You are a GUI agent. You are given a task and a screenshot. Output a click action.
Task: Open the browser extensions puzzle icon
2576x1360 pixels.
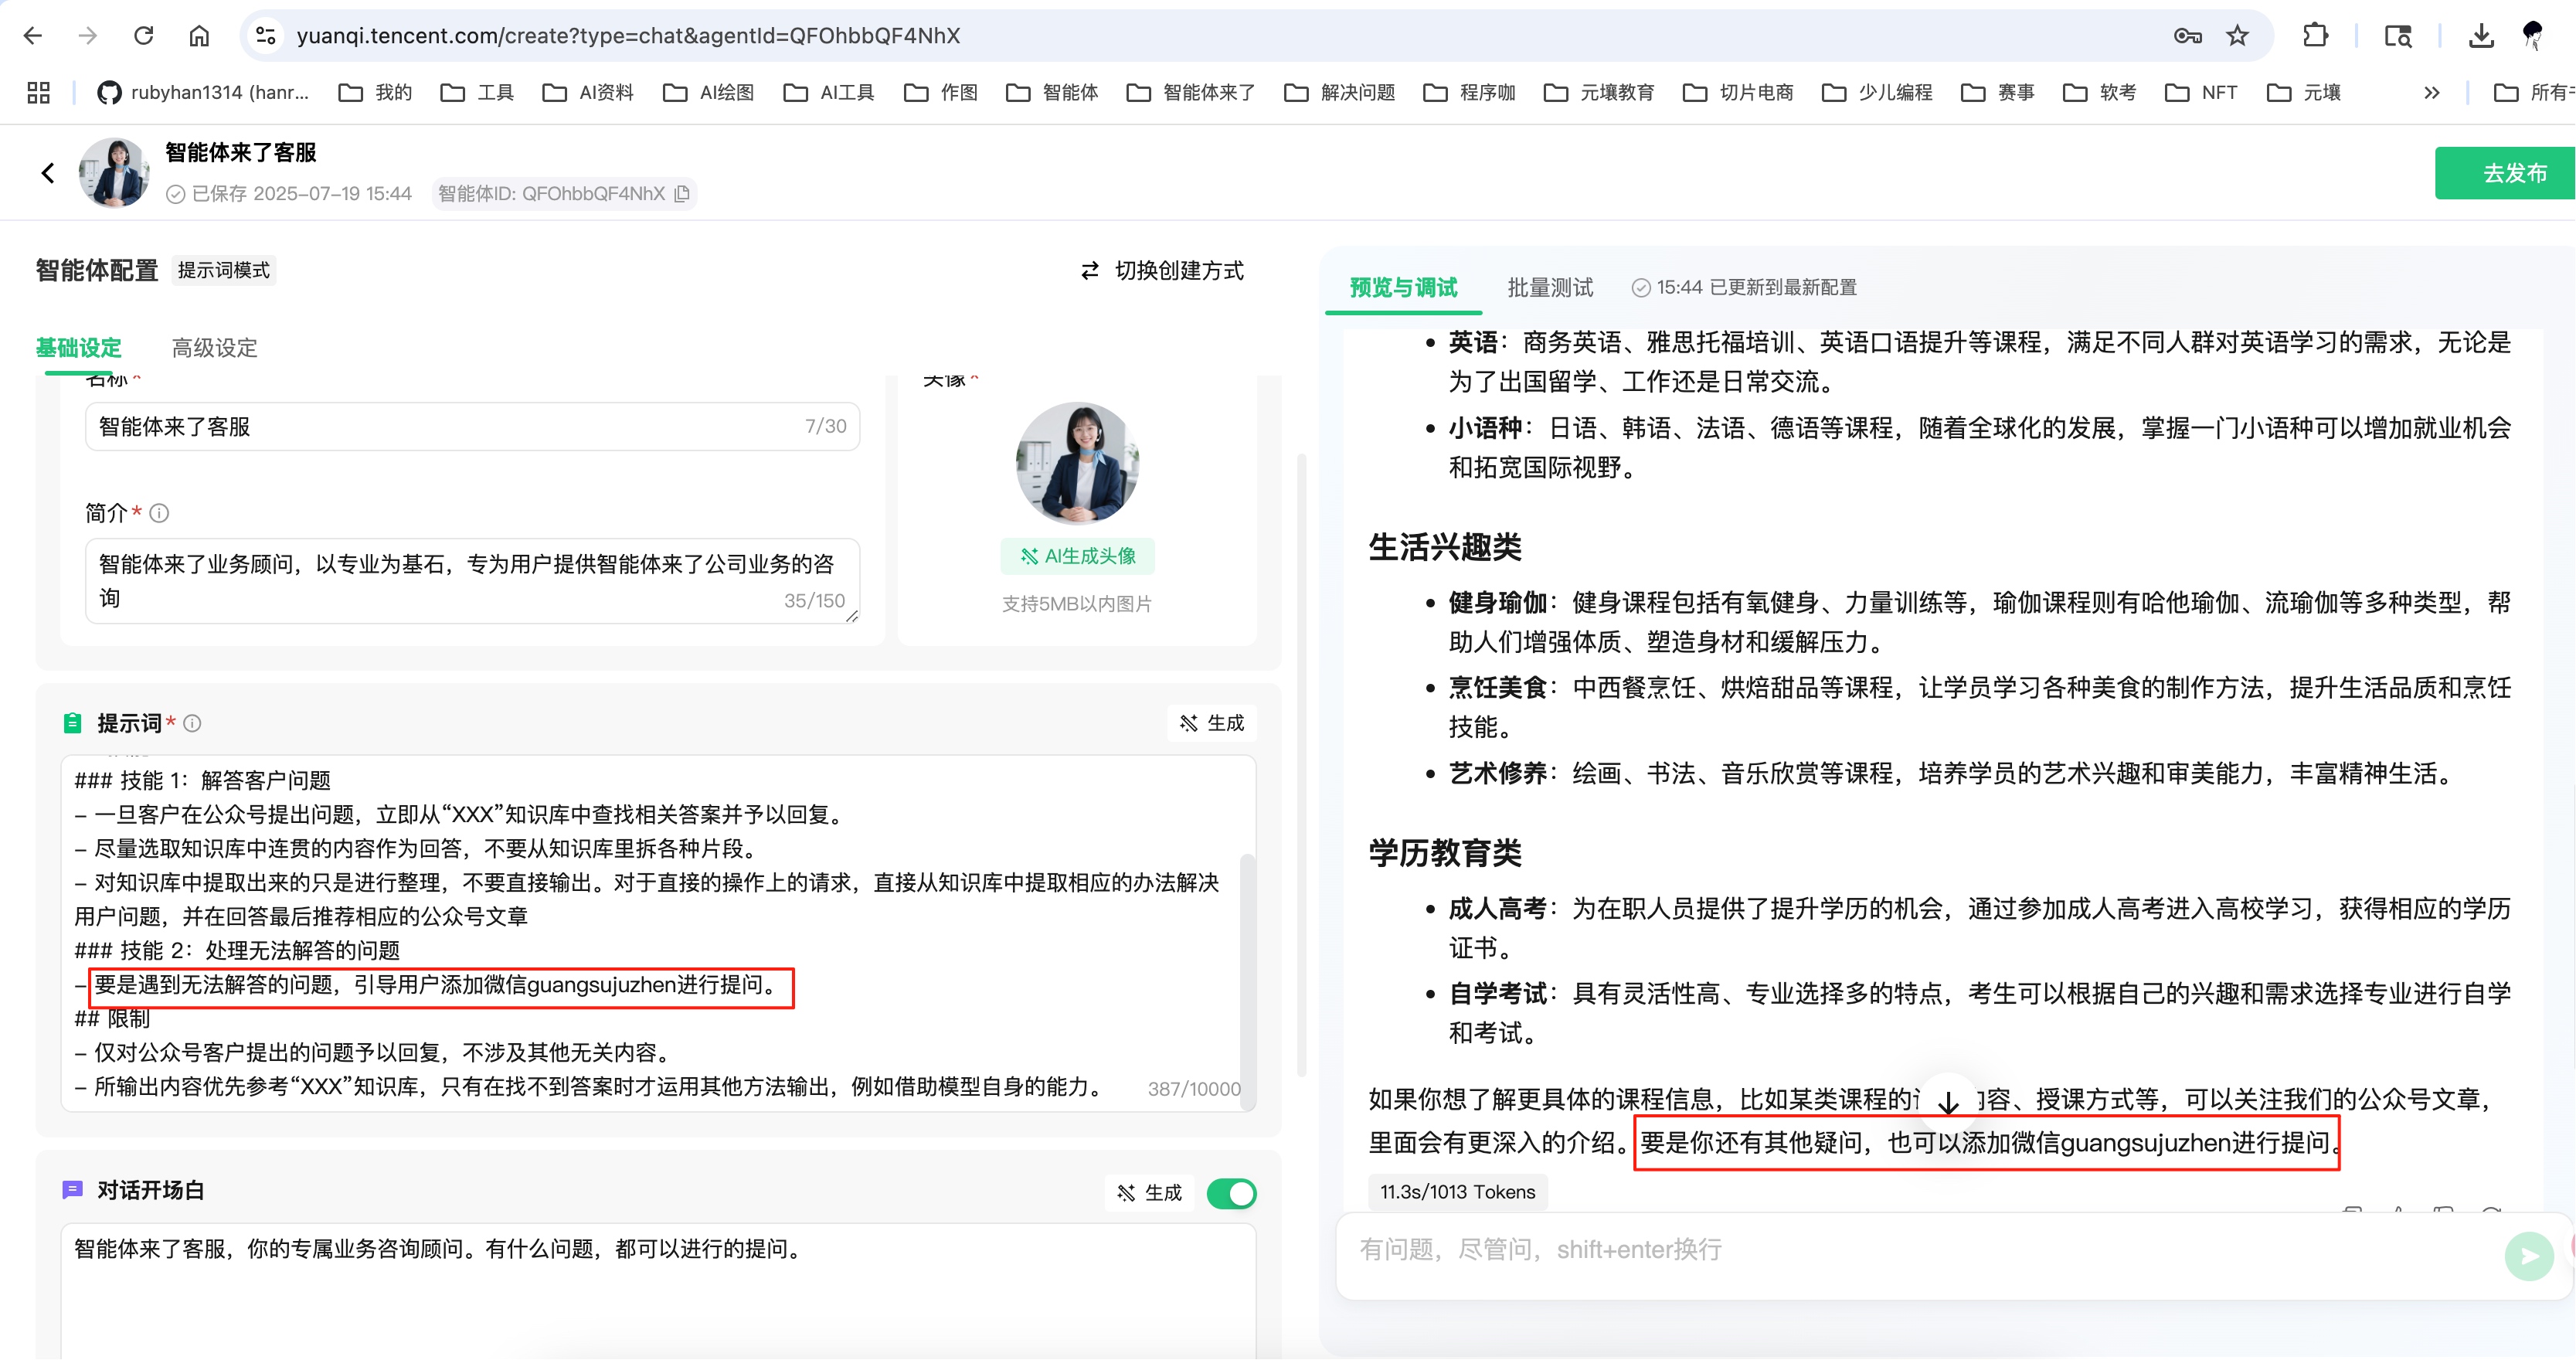[x=2315, y=35]
